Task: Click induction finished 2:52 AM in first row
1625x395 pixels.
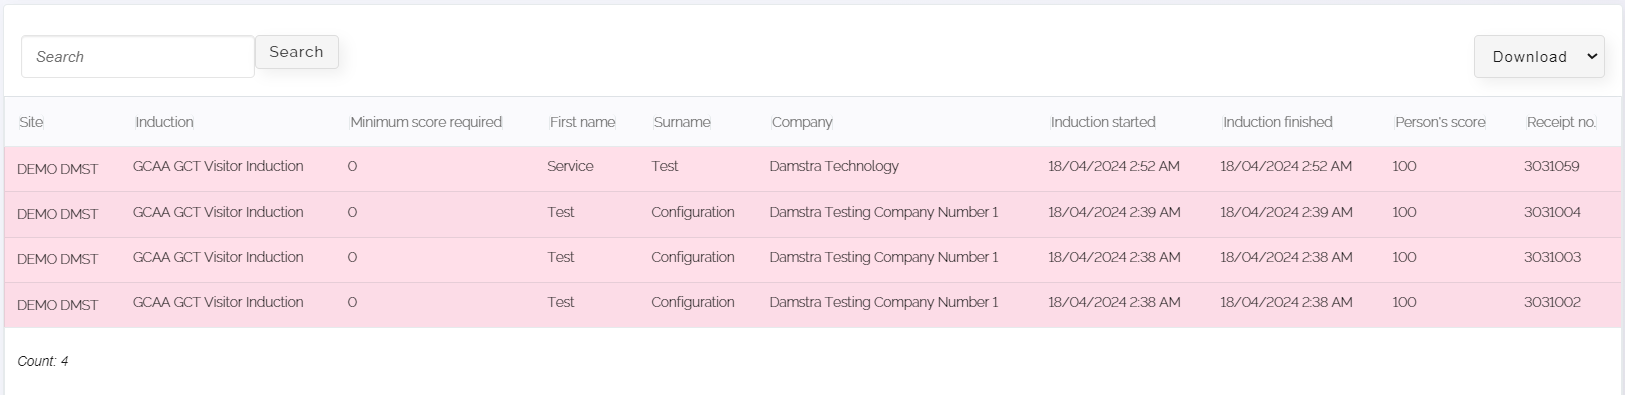Action: pyautogui.click(x=1286, y=166)
